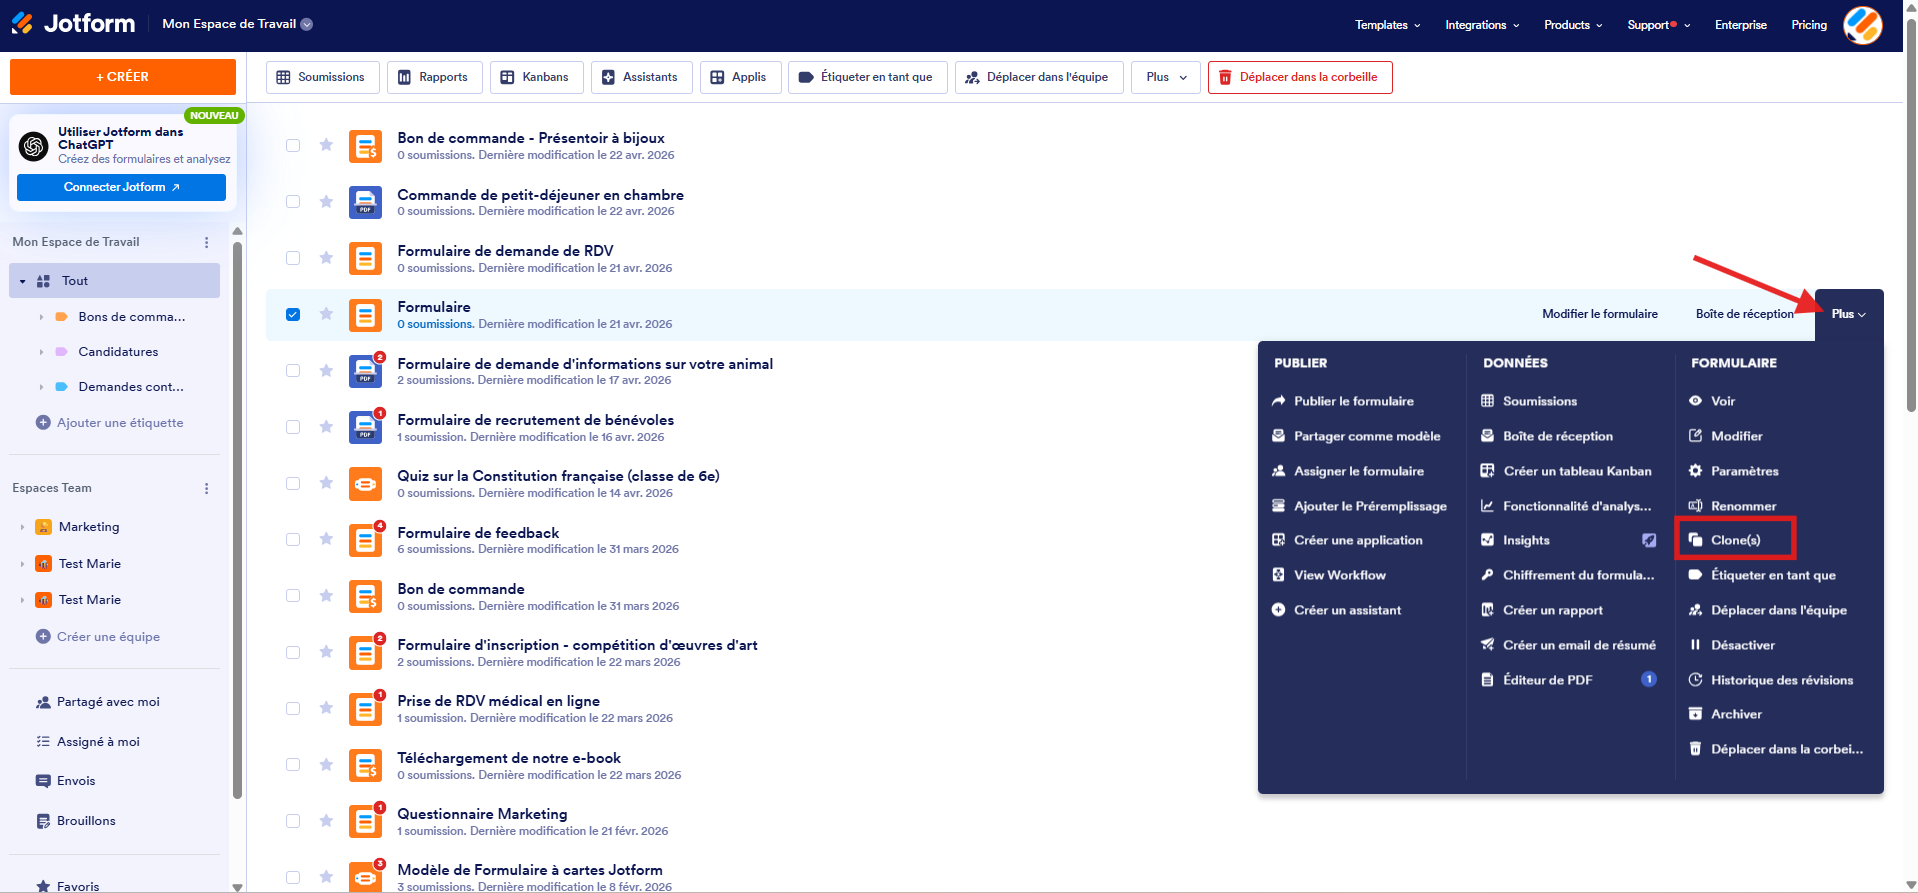Collapse the Tout folder tree
This screenshot has width=1918, height=893.
coord(23,282)
